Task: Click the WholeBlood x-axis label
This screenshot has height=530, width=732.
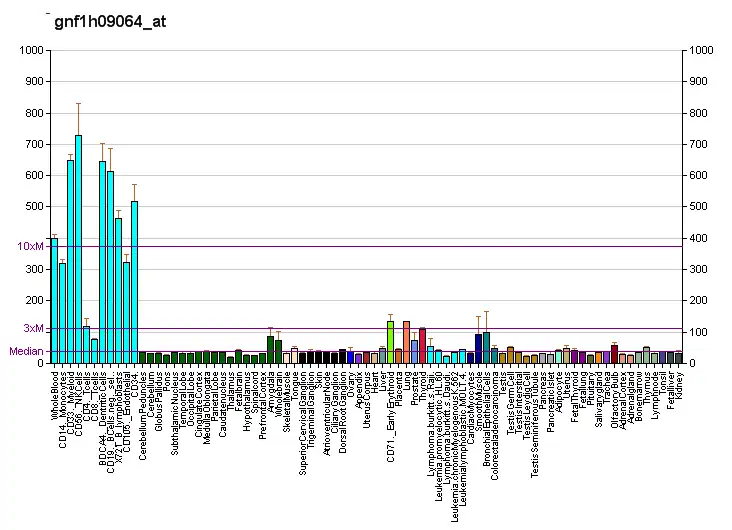Action: point(55,393)
